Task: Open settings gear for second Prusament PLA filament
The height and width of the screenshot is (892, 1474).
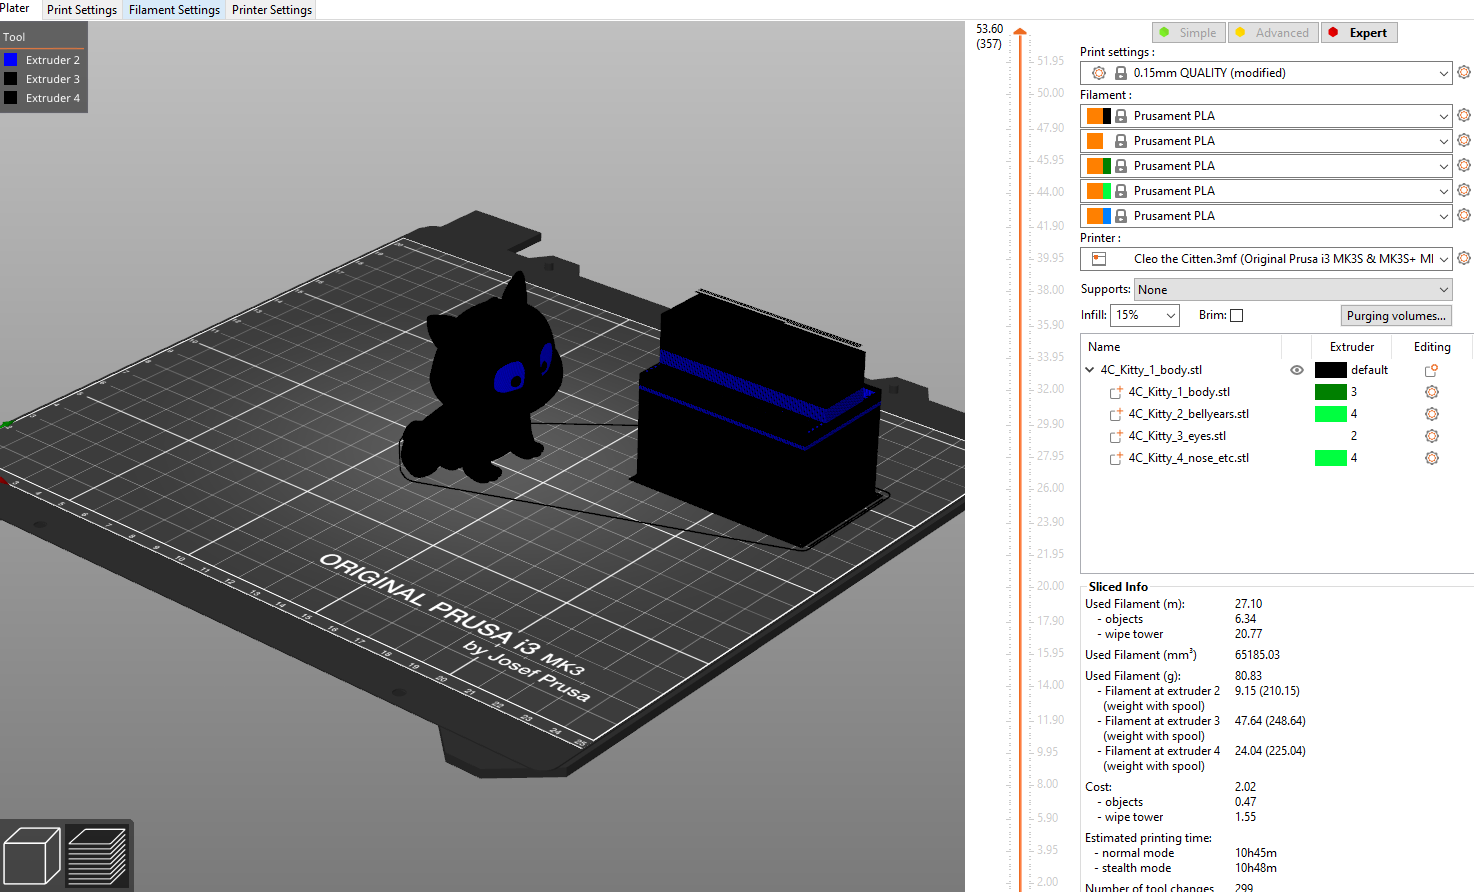Action: click(x=1464, y=140)
